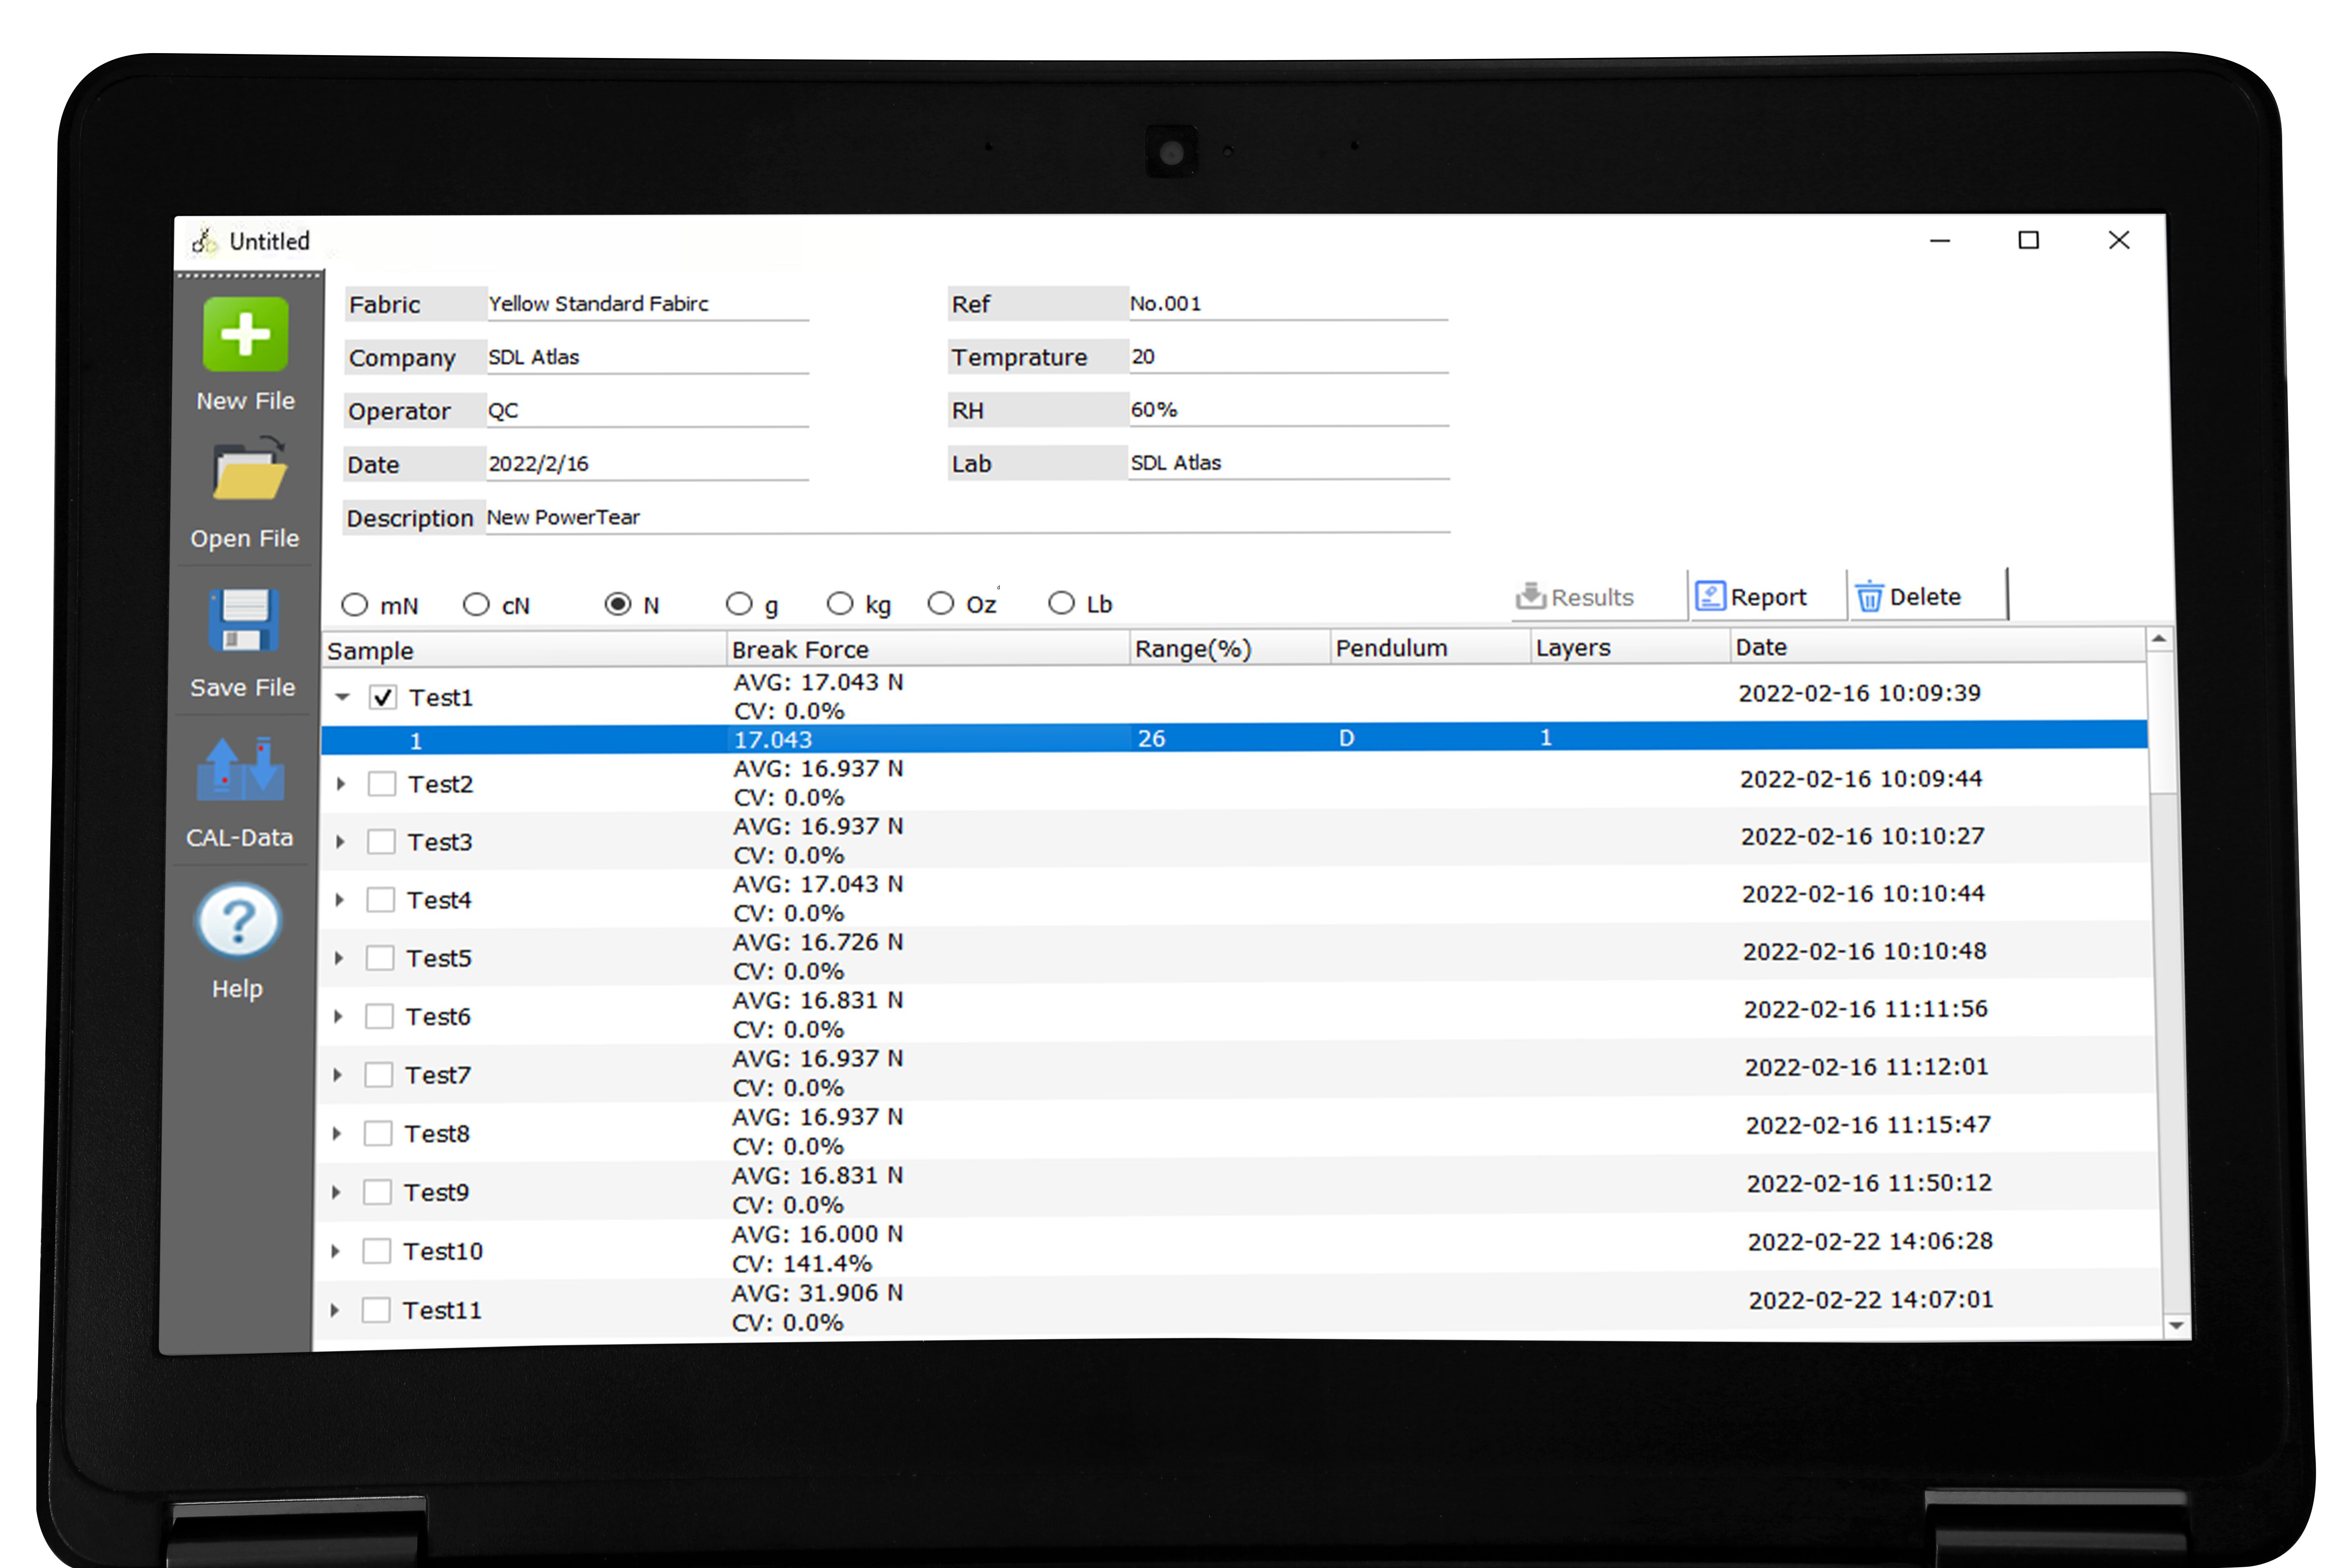
Task: Expand the Test10 row
Action: (x=335, y=1251)
